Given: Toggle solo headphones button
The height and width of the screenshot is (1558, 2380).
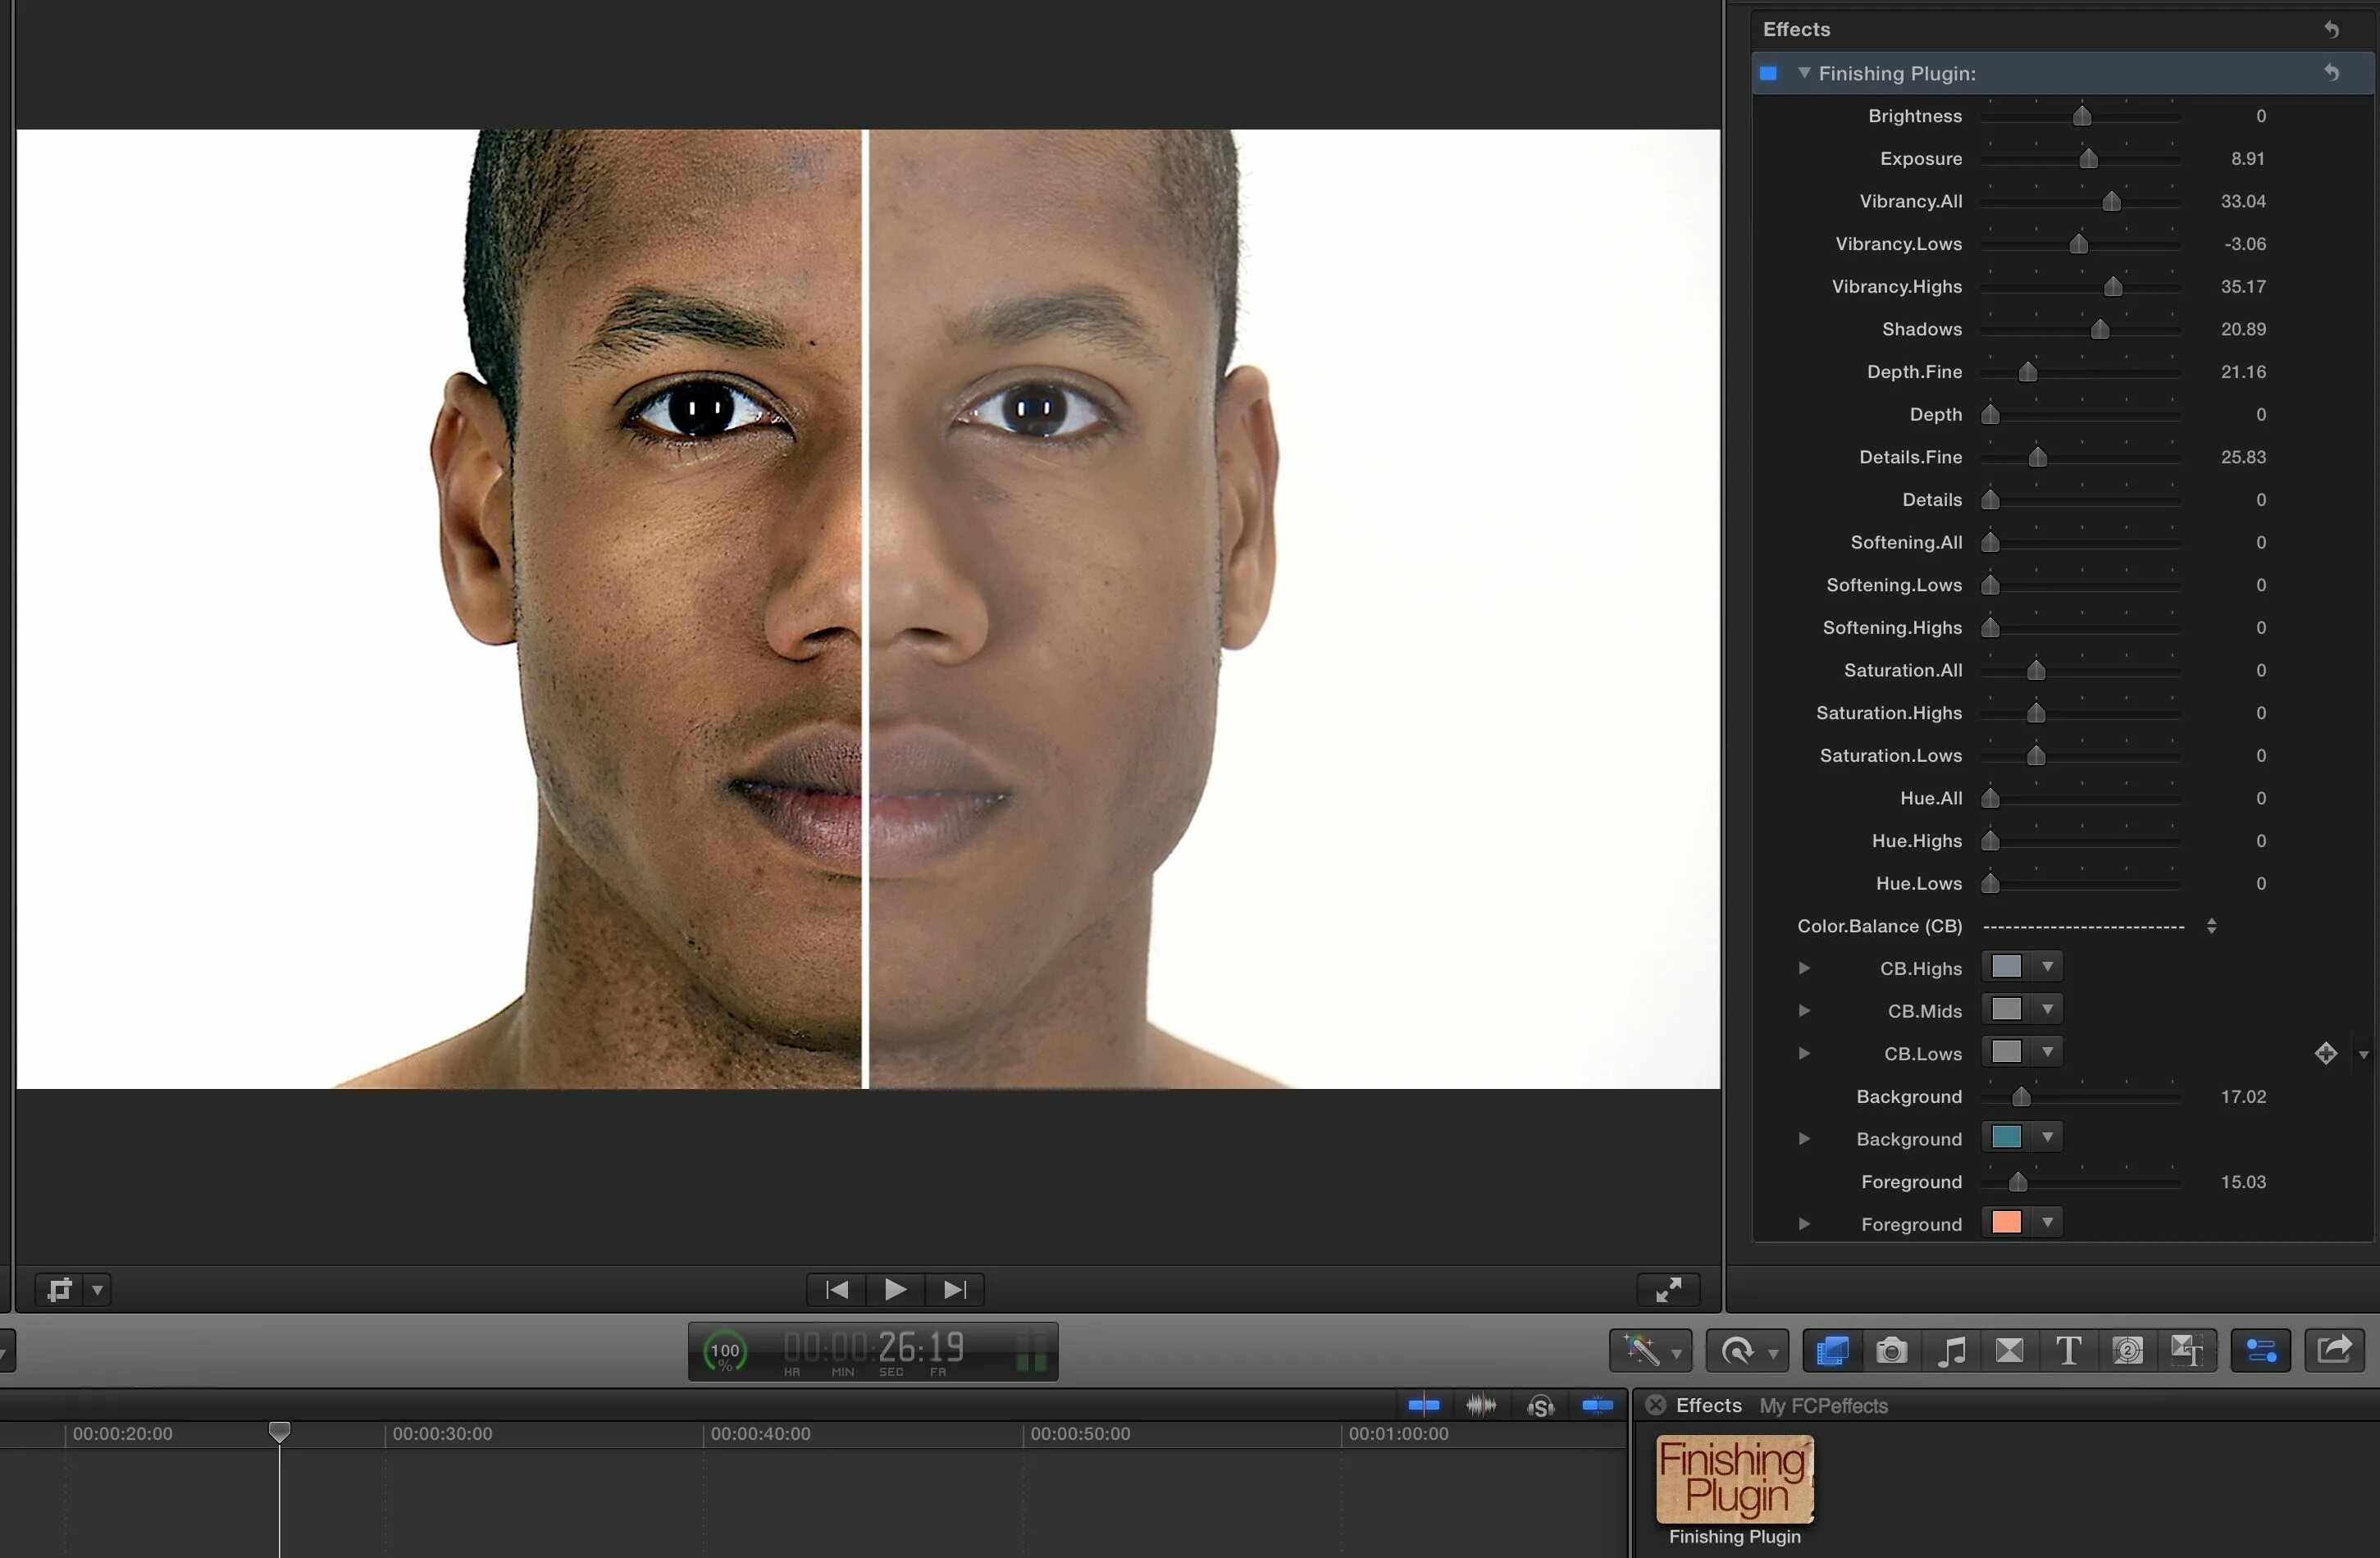Looking at the screenshot, I should point(1540,1405).
